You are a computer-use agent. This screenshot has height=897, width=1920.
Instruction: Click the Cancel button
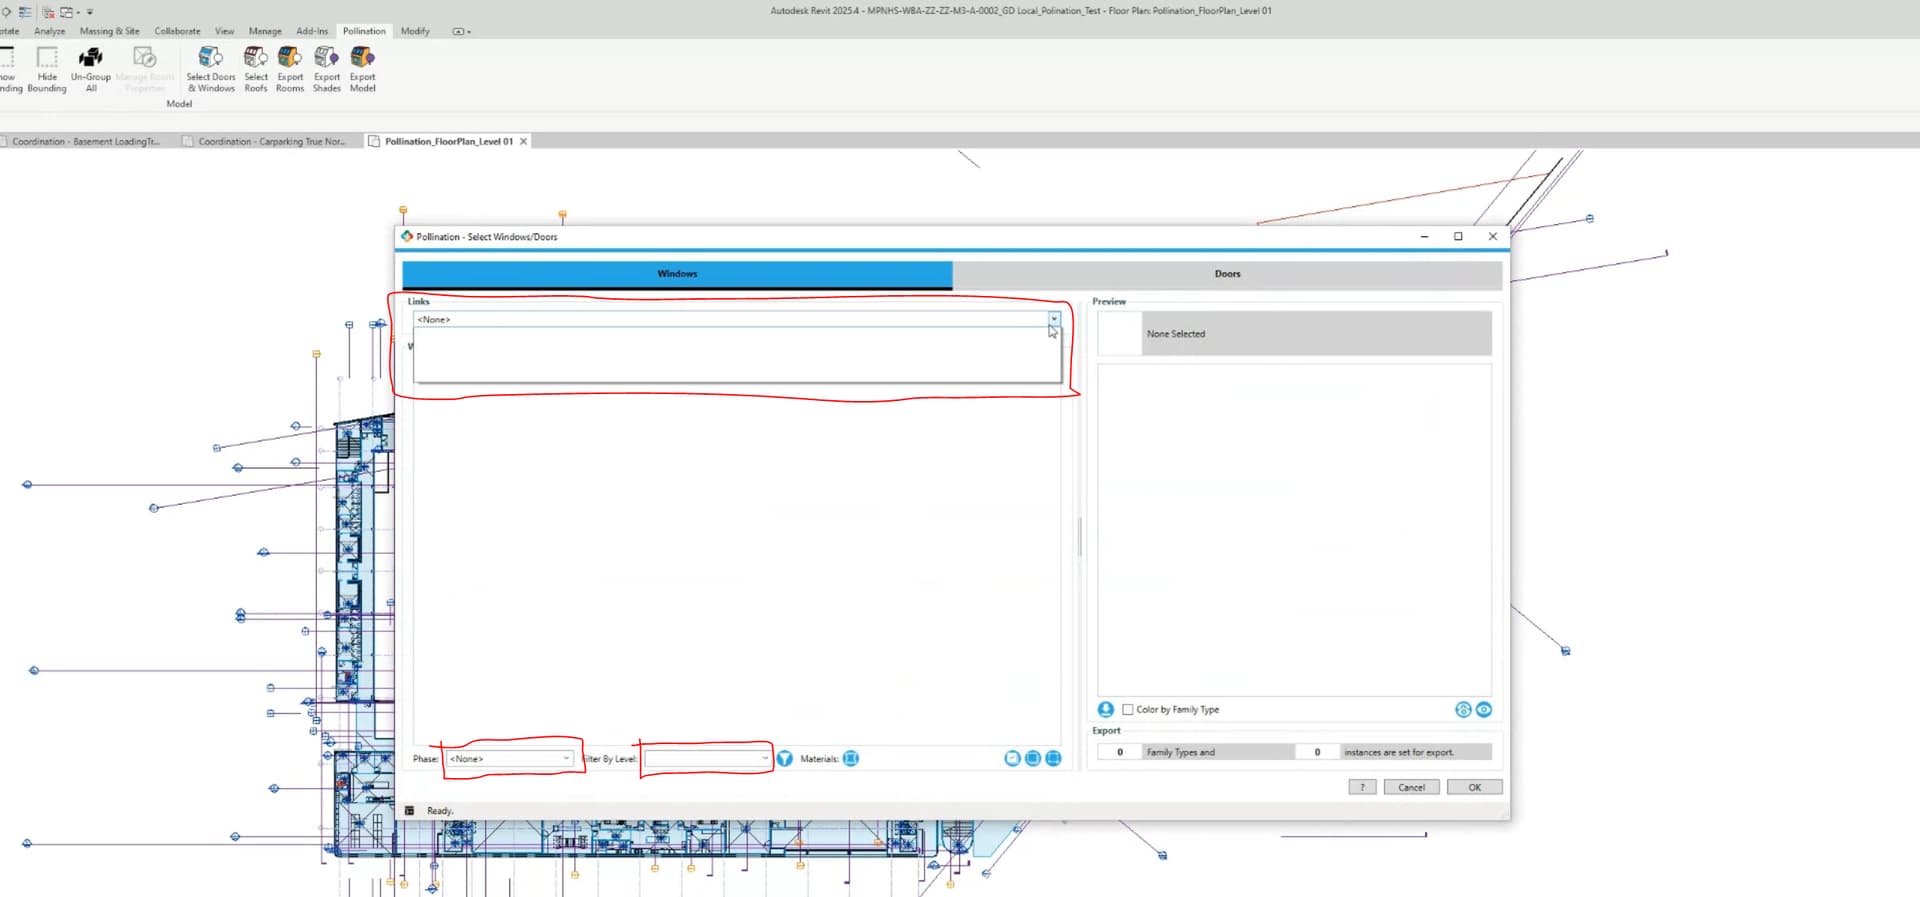(x=1411, y=788)
